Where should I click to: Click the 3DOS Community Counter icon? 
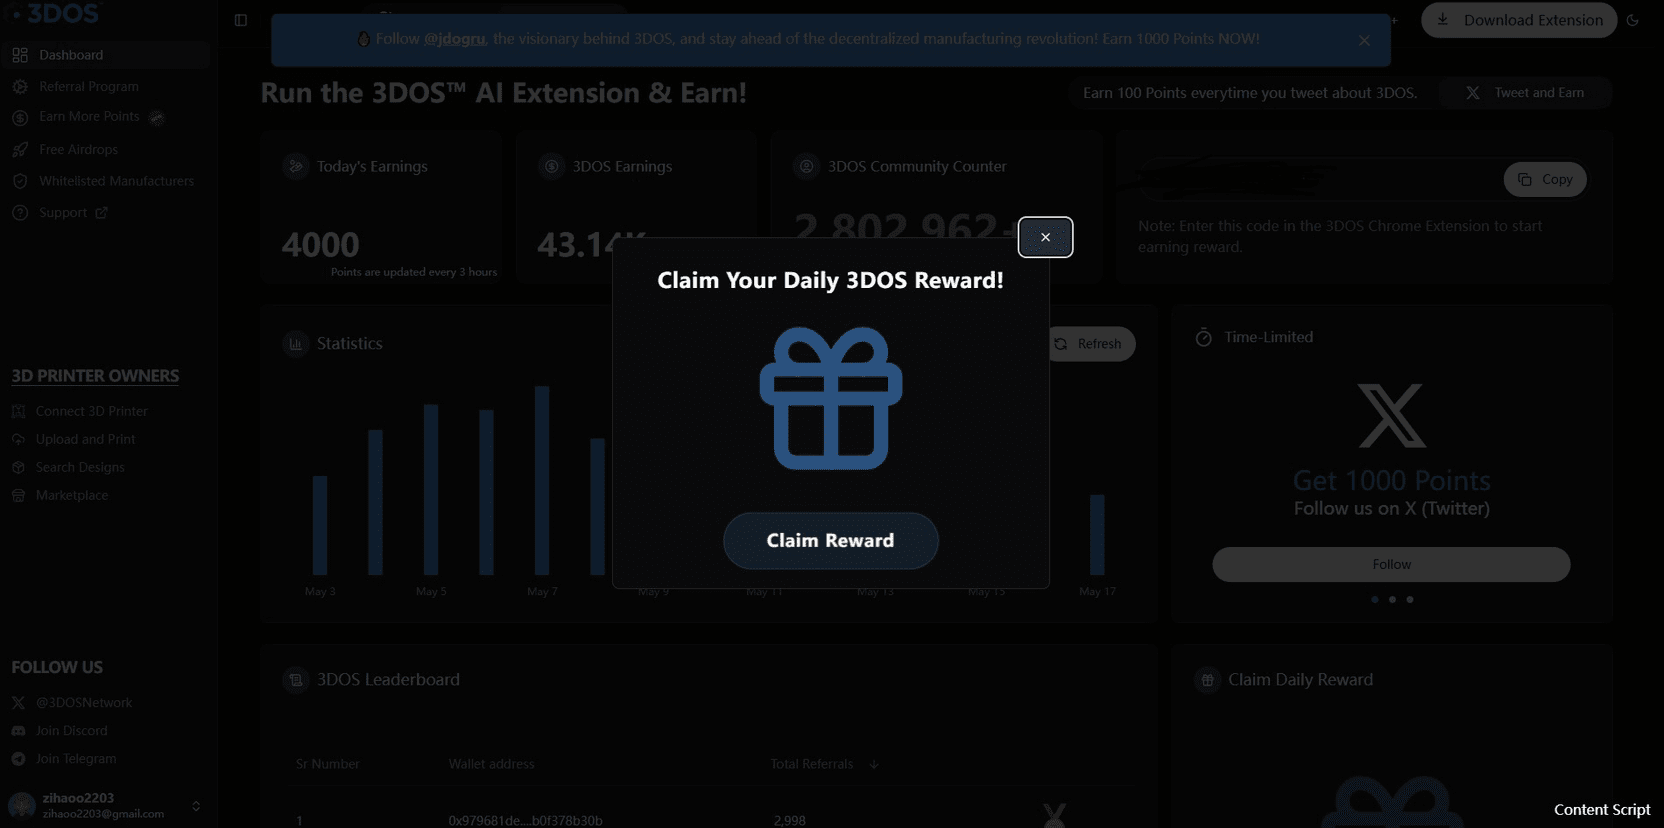point(806,166)
